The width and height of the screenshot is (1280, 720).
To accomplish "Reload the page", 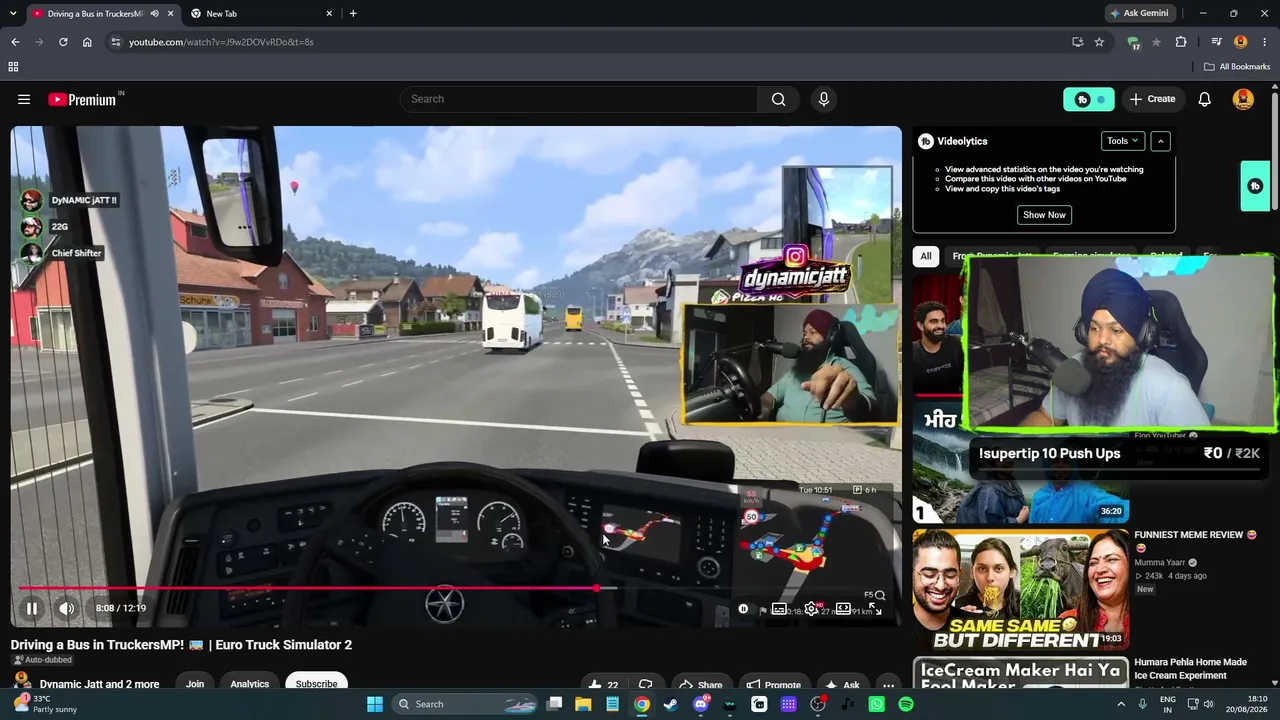I will [x=63, y=42].
